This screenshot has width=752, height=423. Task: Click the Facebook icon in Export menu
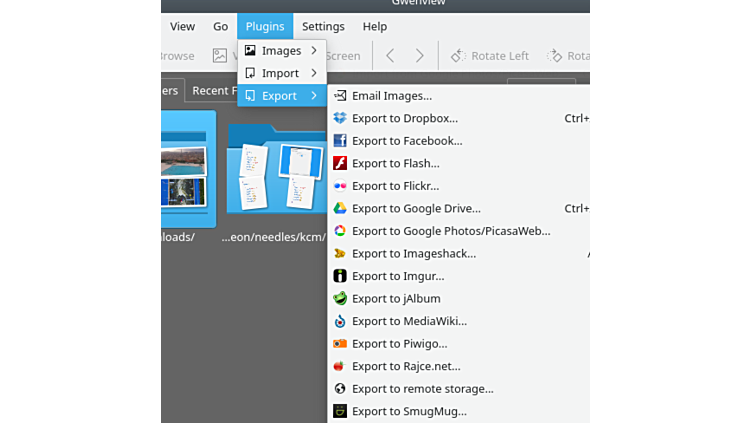pos(340,141)
